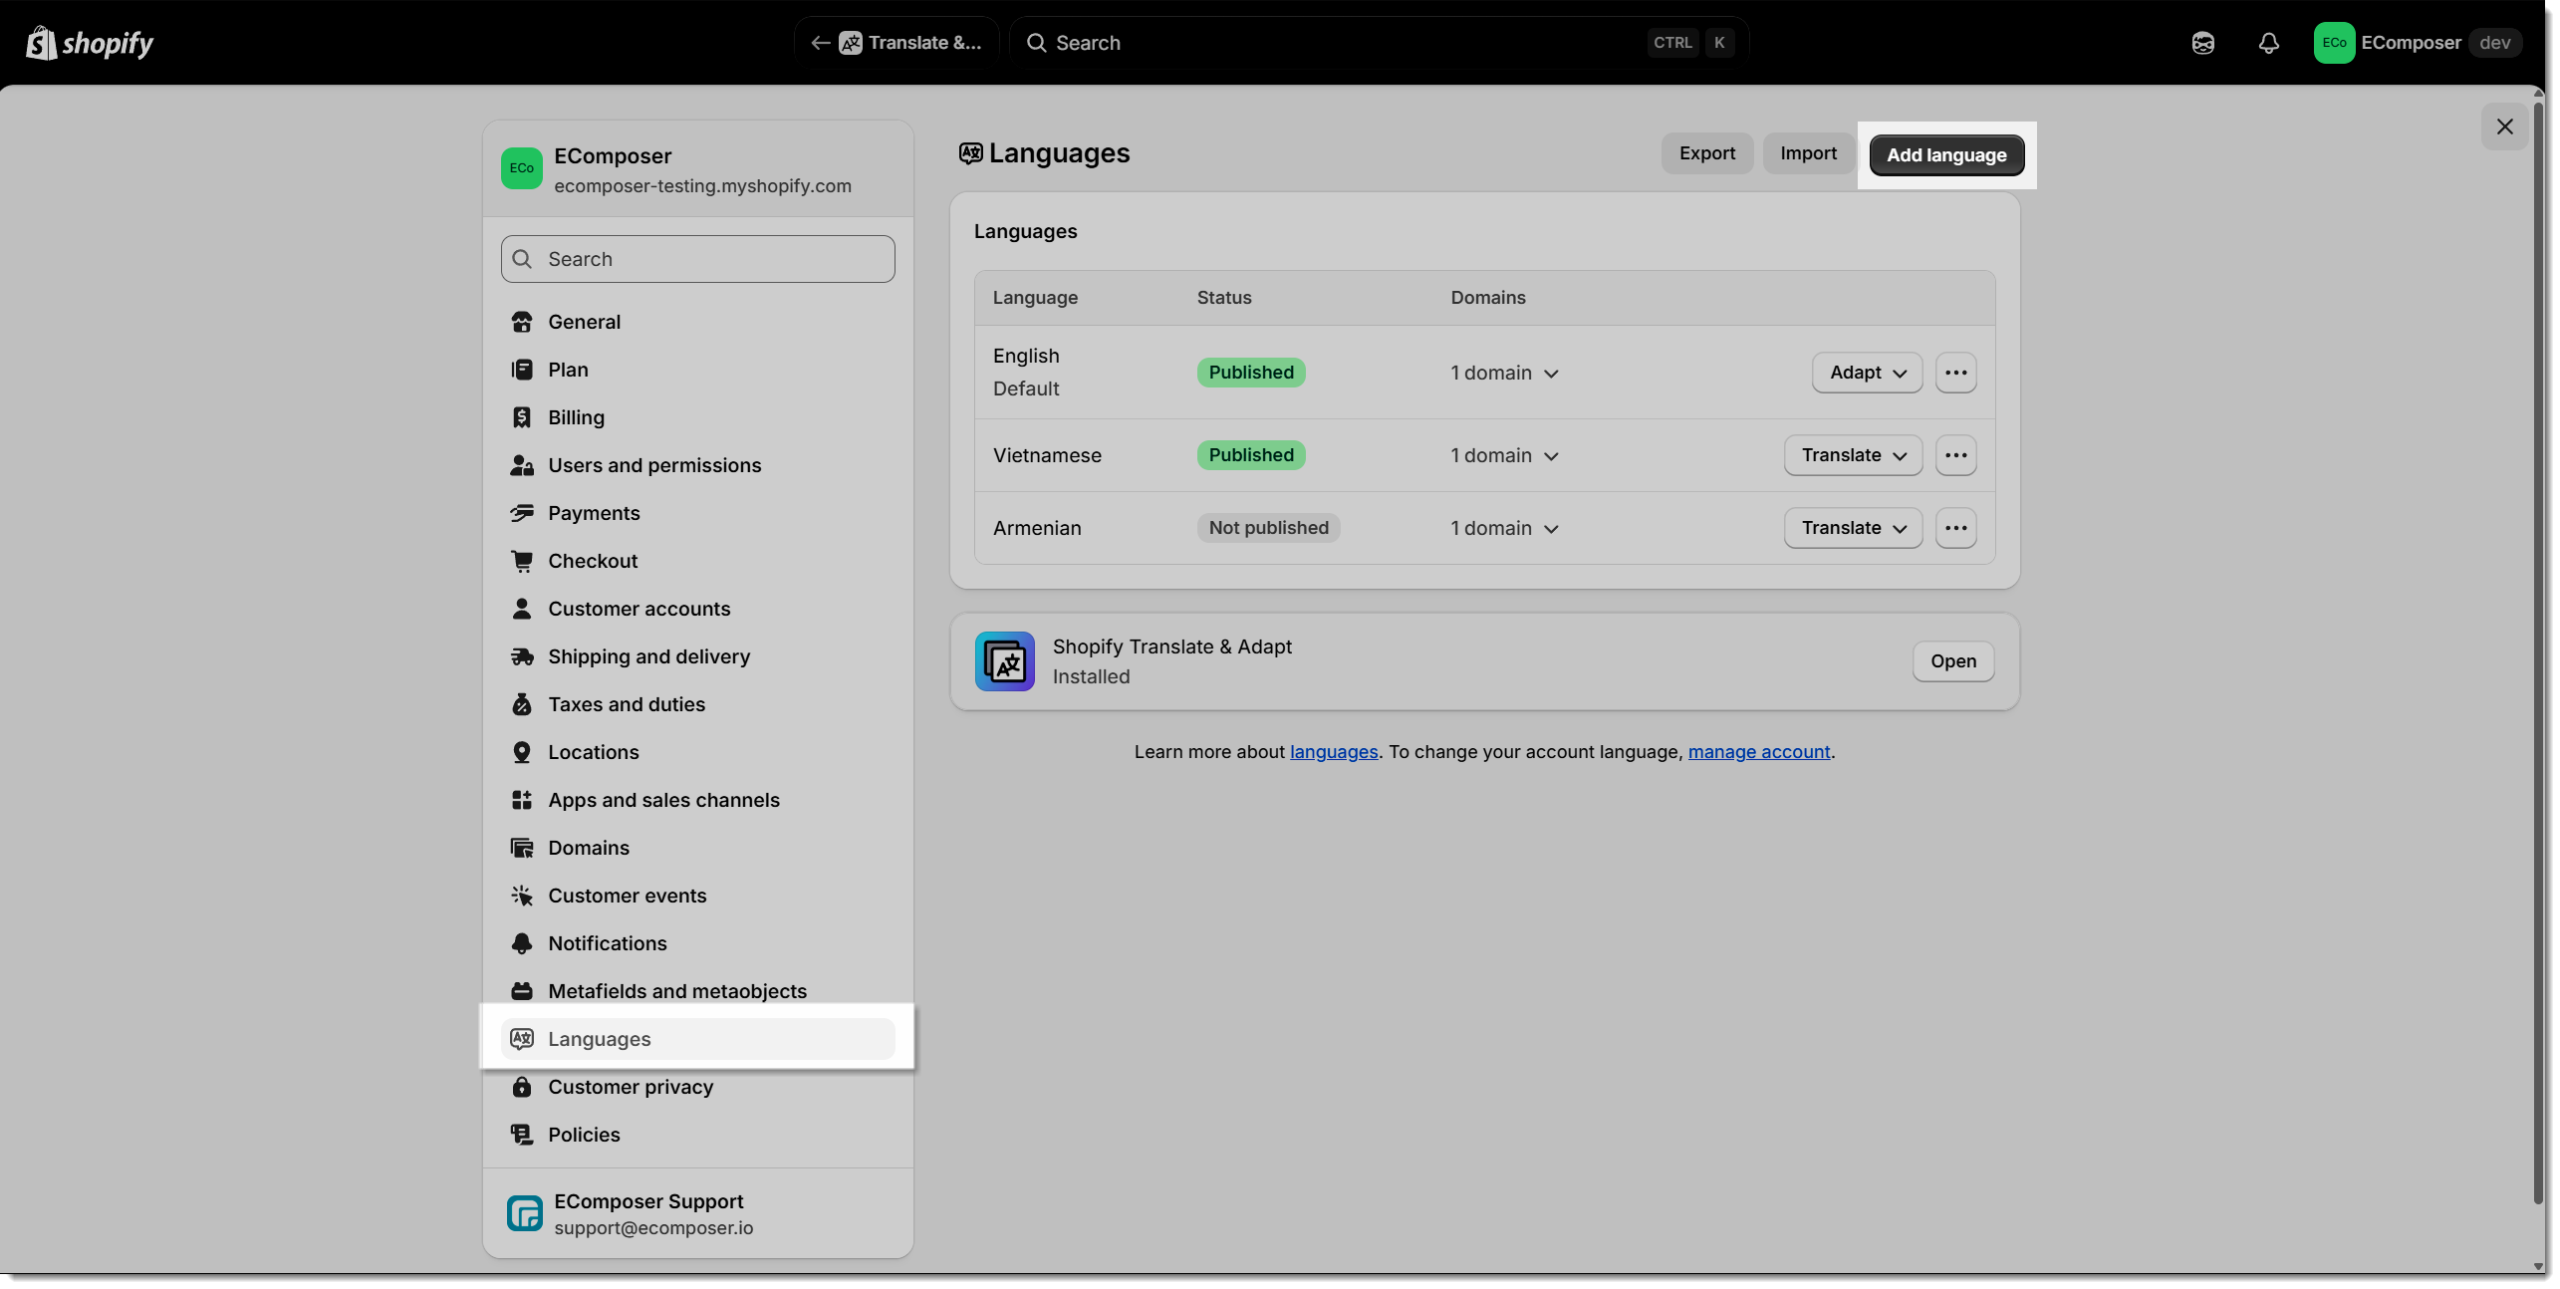Image resolution: width=2560 pixels, height=1289 pixels.
Task: Click the settings Search input field
Action: coord(697,259)
